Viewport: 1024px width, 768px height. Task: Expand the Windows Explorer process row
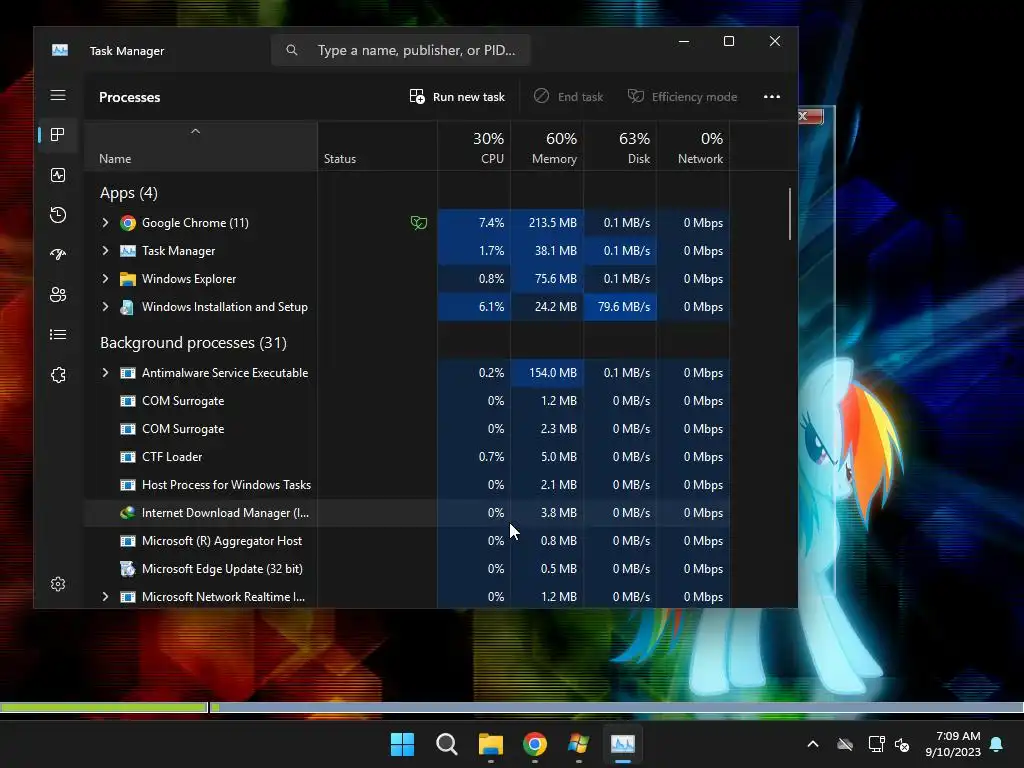pos(105,279)
